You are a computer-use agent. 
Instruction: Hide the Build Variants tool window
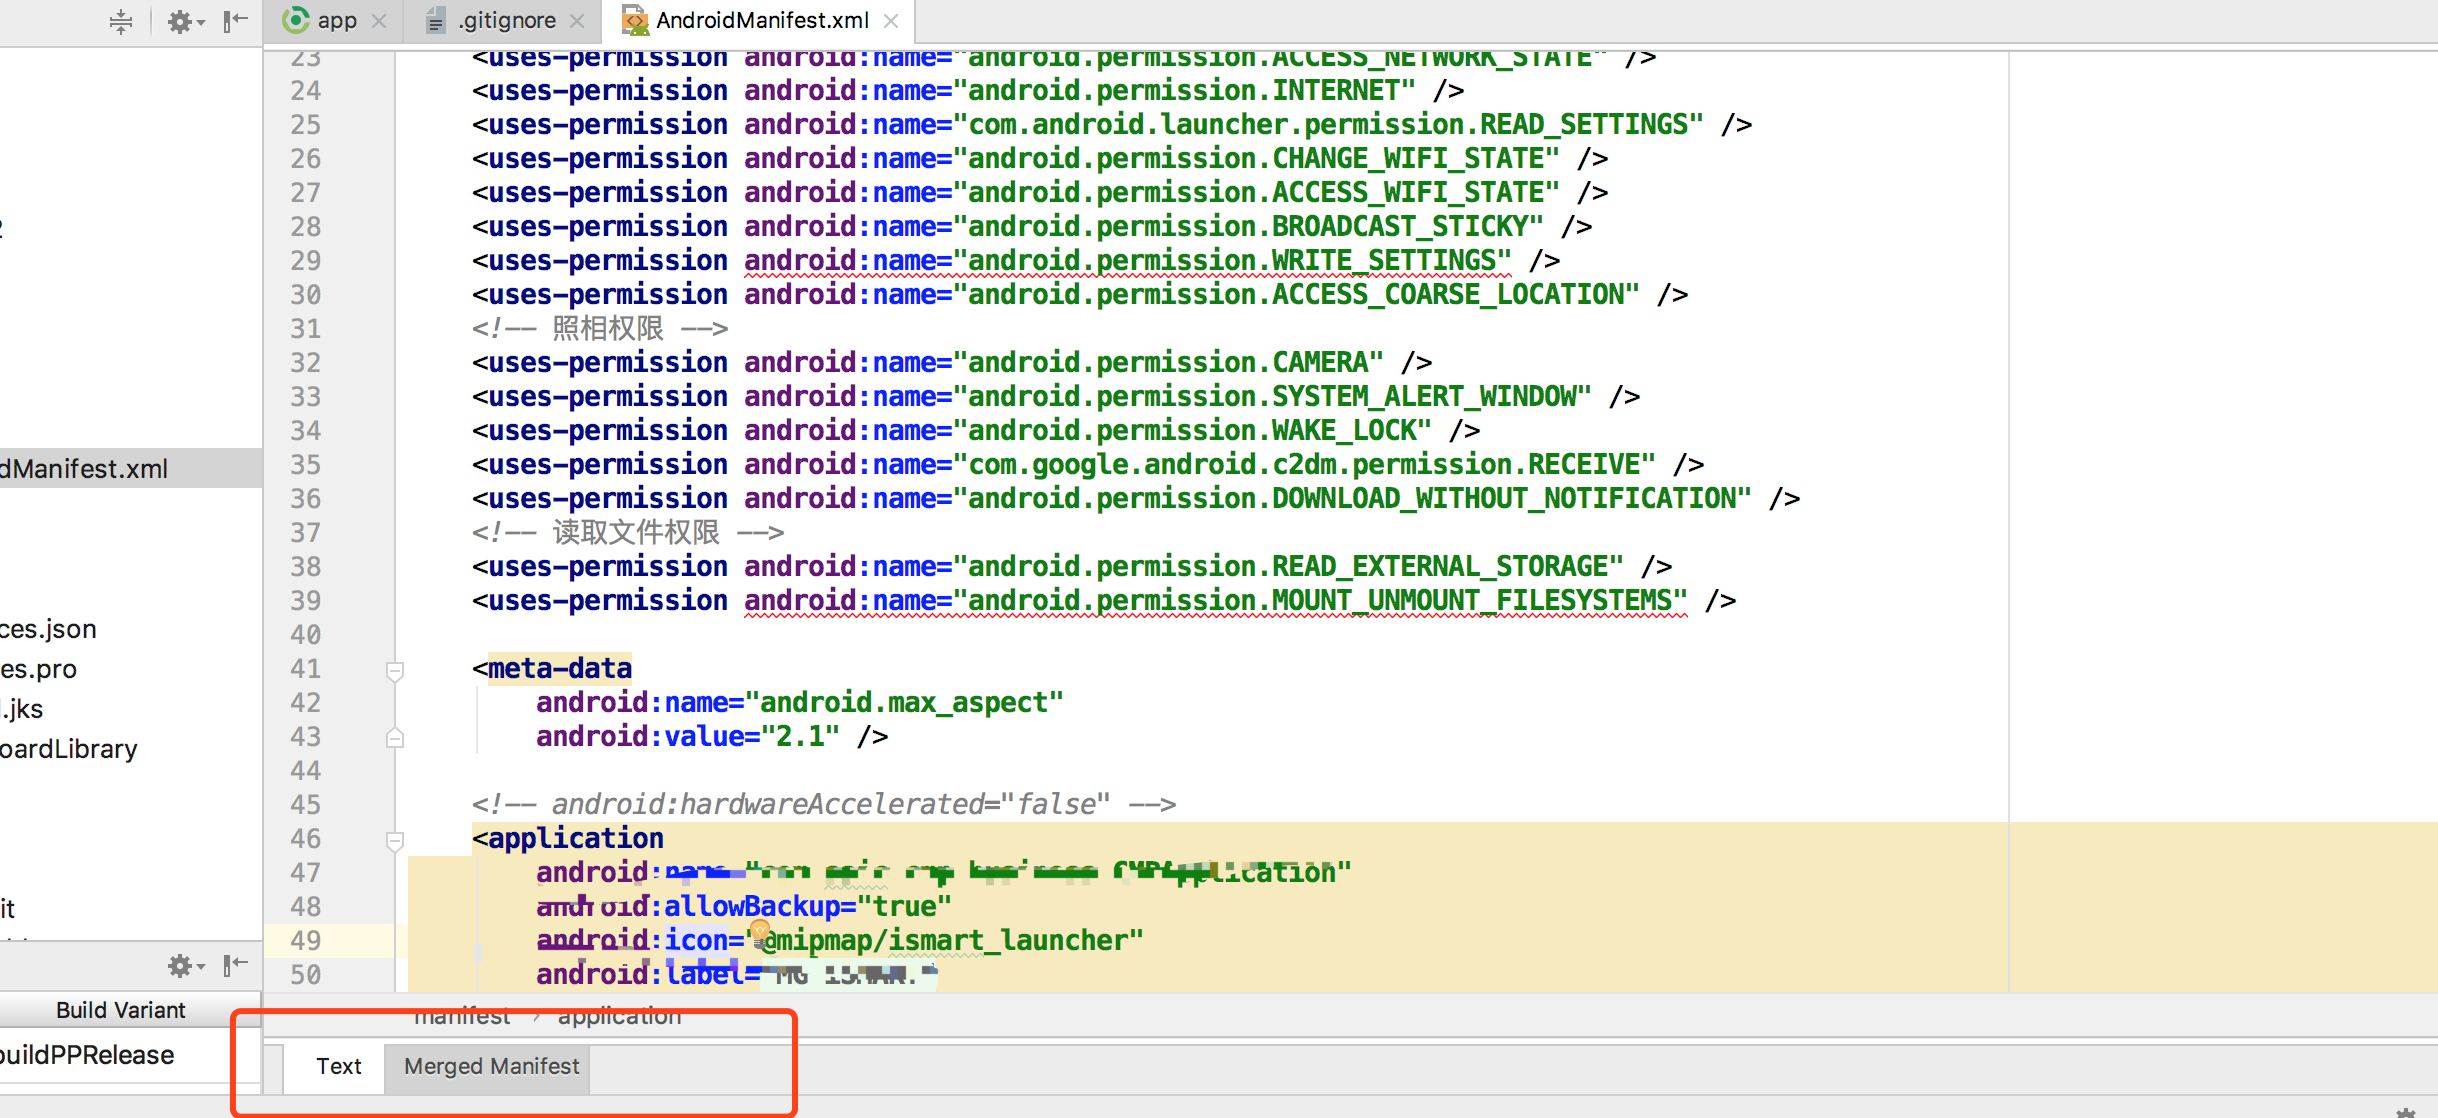click(236, 965)
